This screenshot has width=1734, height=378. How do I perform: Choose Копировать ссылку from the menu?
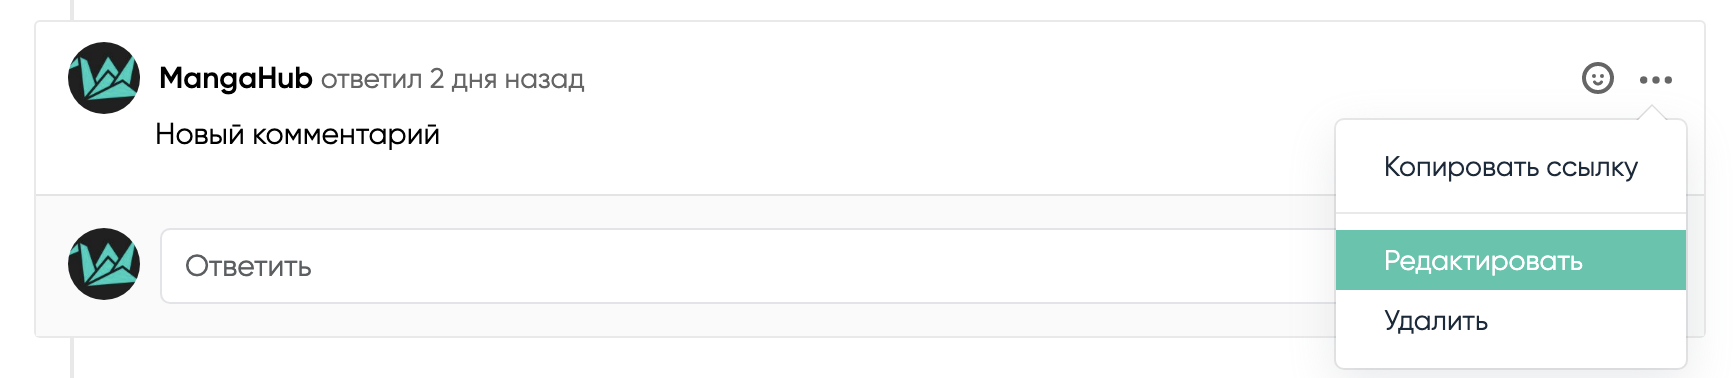1510,167
